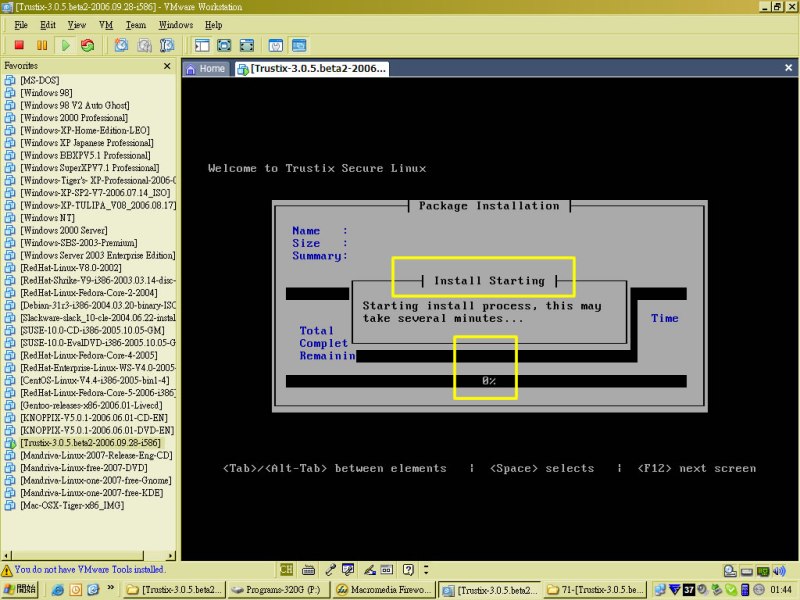Power off the virtual machine with red stop button

pos(19,45)
